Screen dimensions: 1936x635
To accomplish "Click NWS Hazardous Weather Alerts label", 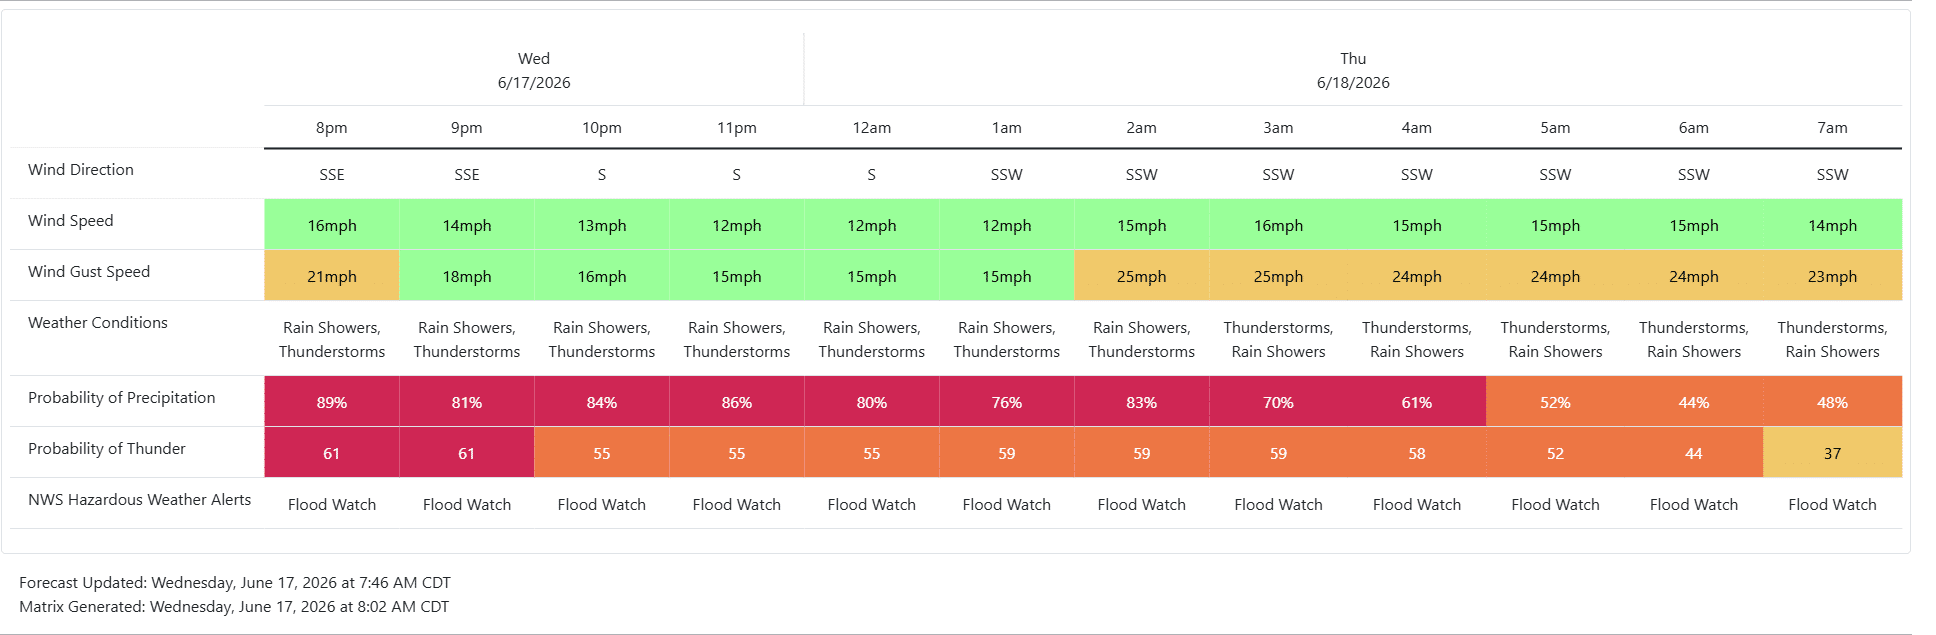I will (x=140, y=500).
